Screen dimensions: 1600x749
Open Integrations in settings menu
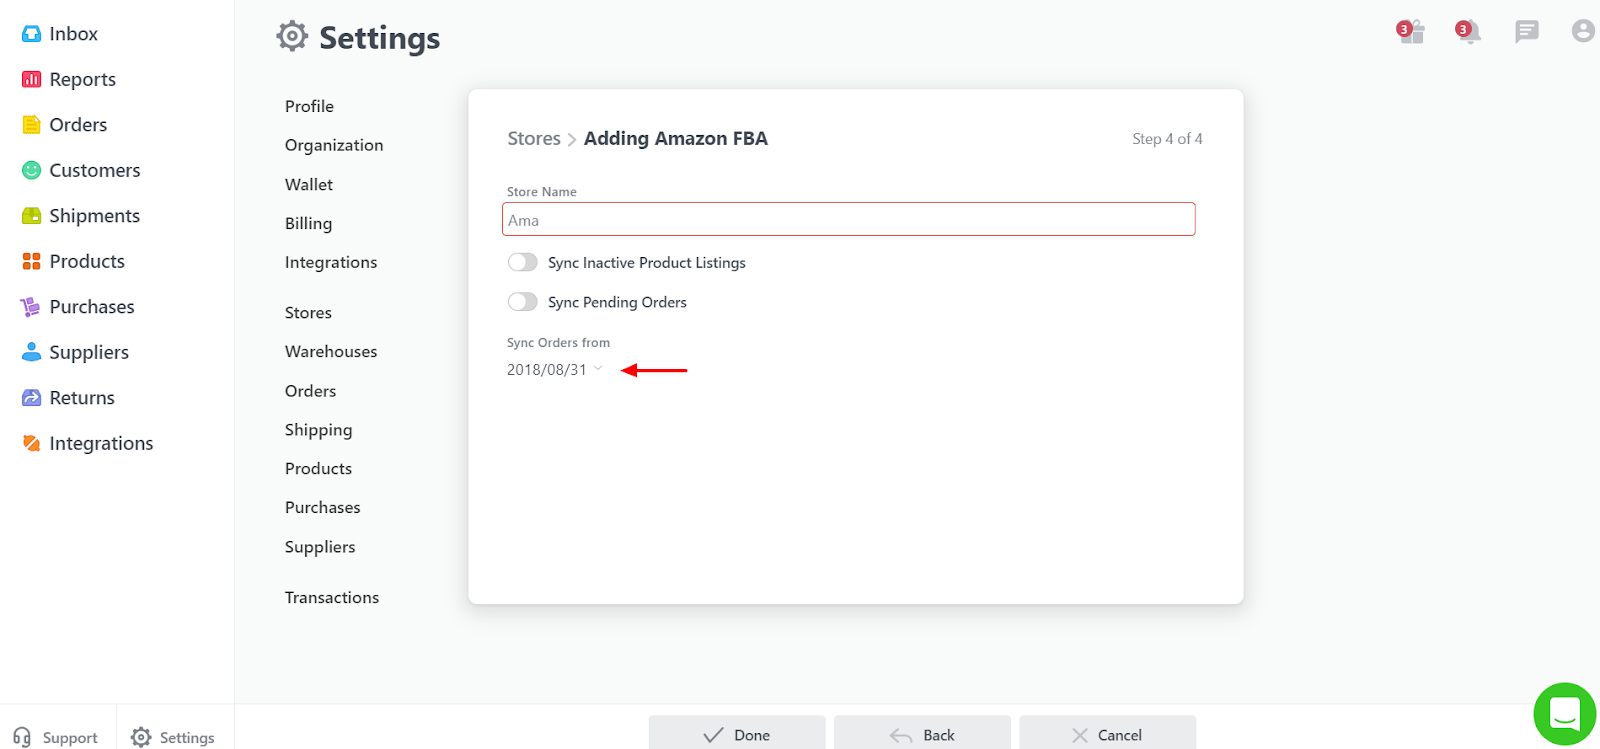tap(331, 263)
